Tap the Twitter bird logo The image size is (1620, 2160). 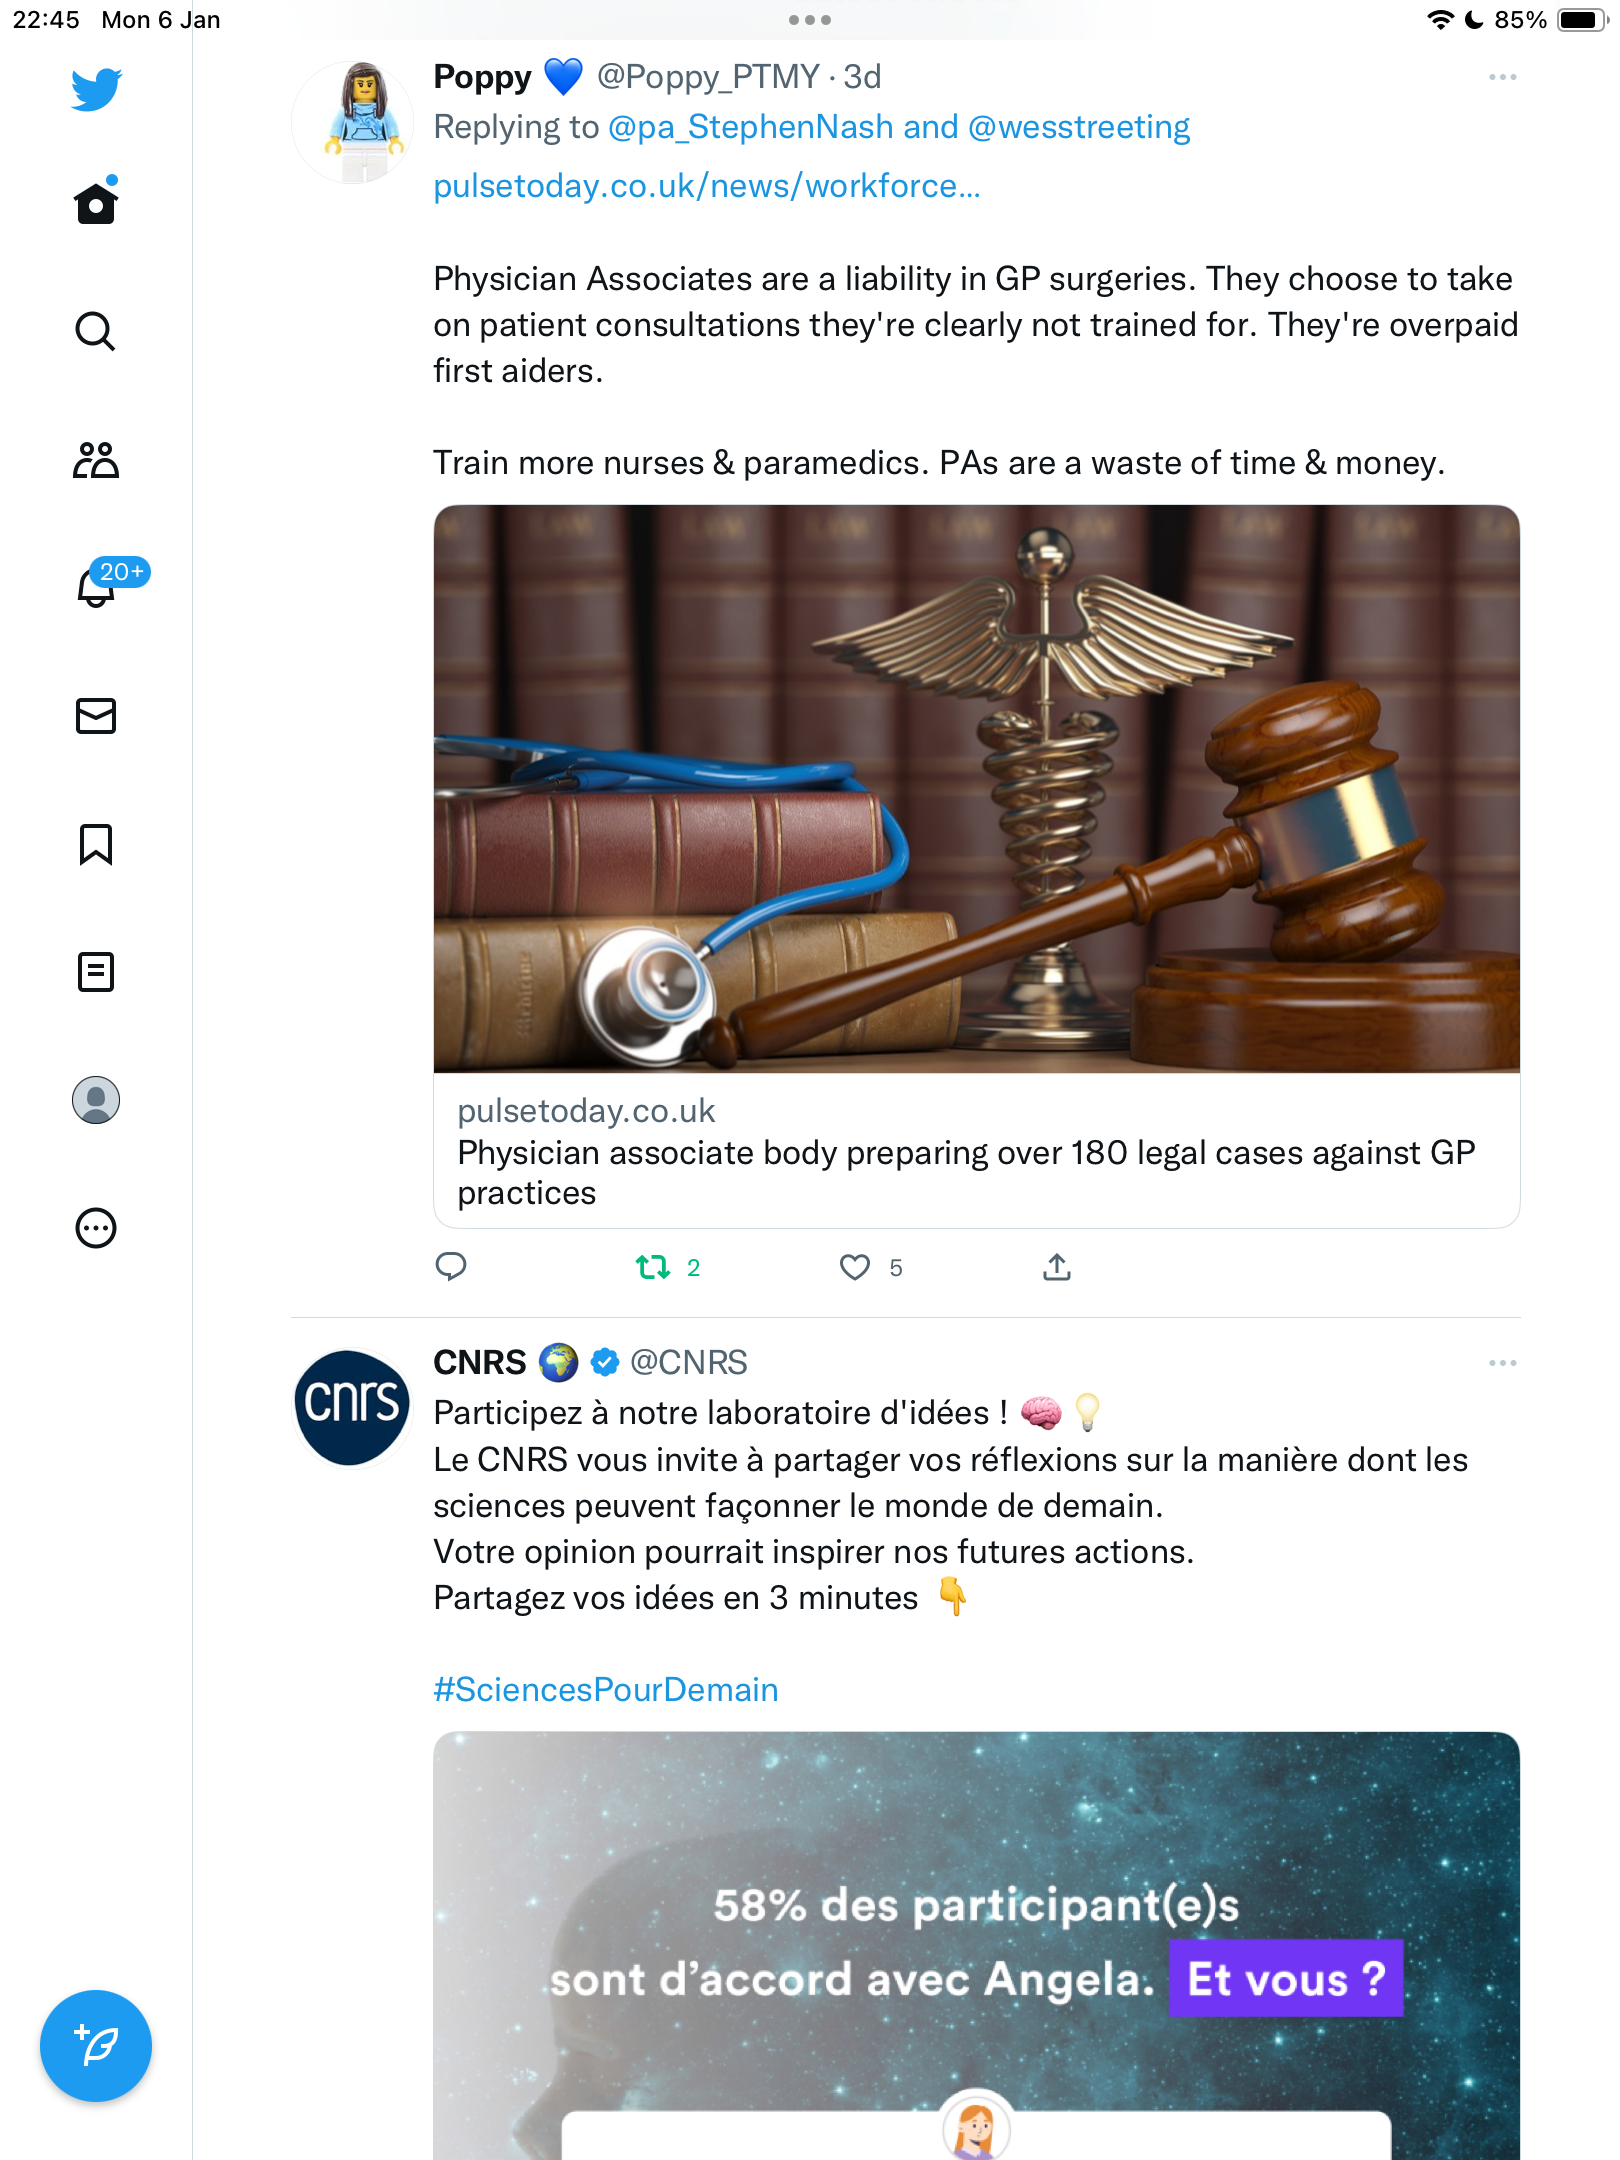(x=96, y=89)
